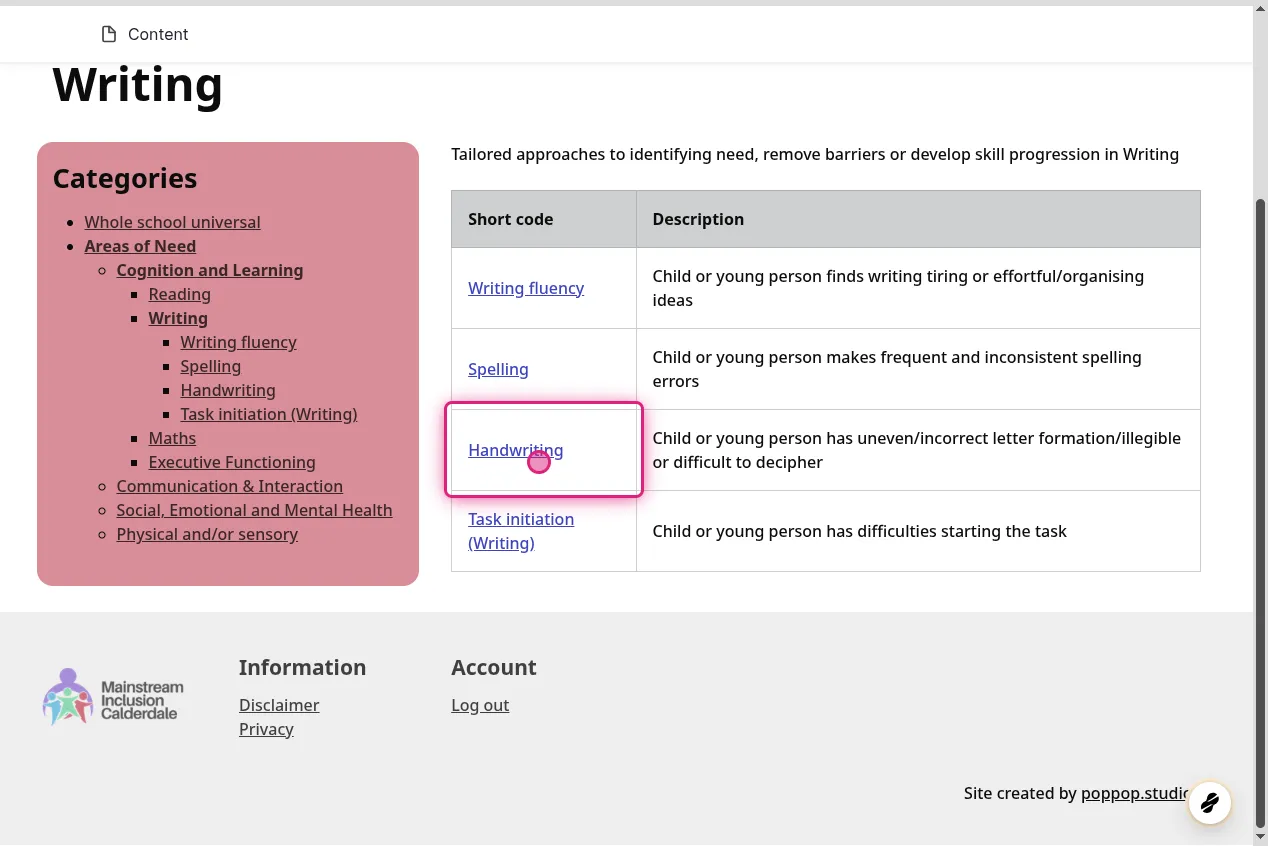Open Handwriting in the Categories sidebar
1268x846 pixels.
point(228,390)
